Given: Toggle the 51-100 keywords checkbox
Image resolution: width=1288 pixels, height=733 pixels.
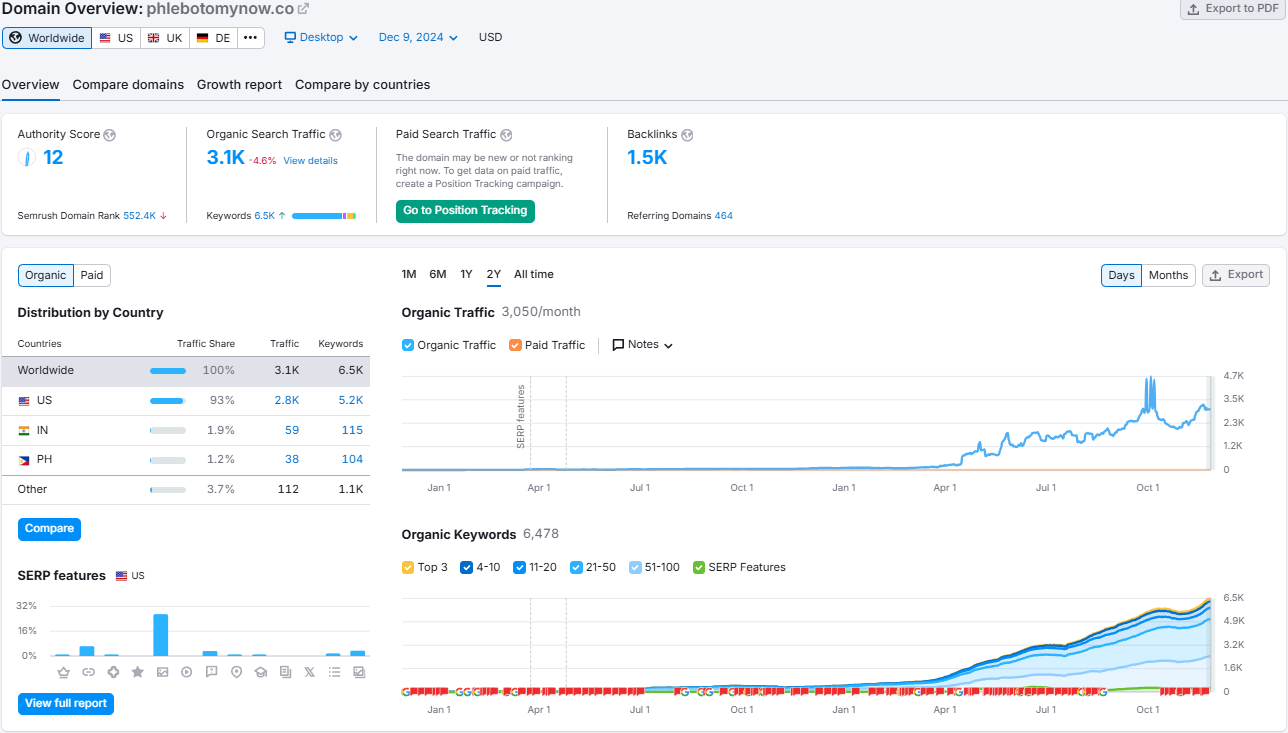Looking at the screenshot, I should (x=636, y=567).
